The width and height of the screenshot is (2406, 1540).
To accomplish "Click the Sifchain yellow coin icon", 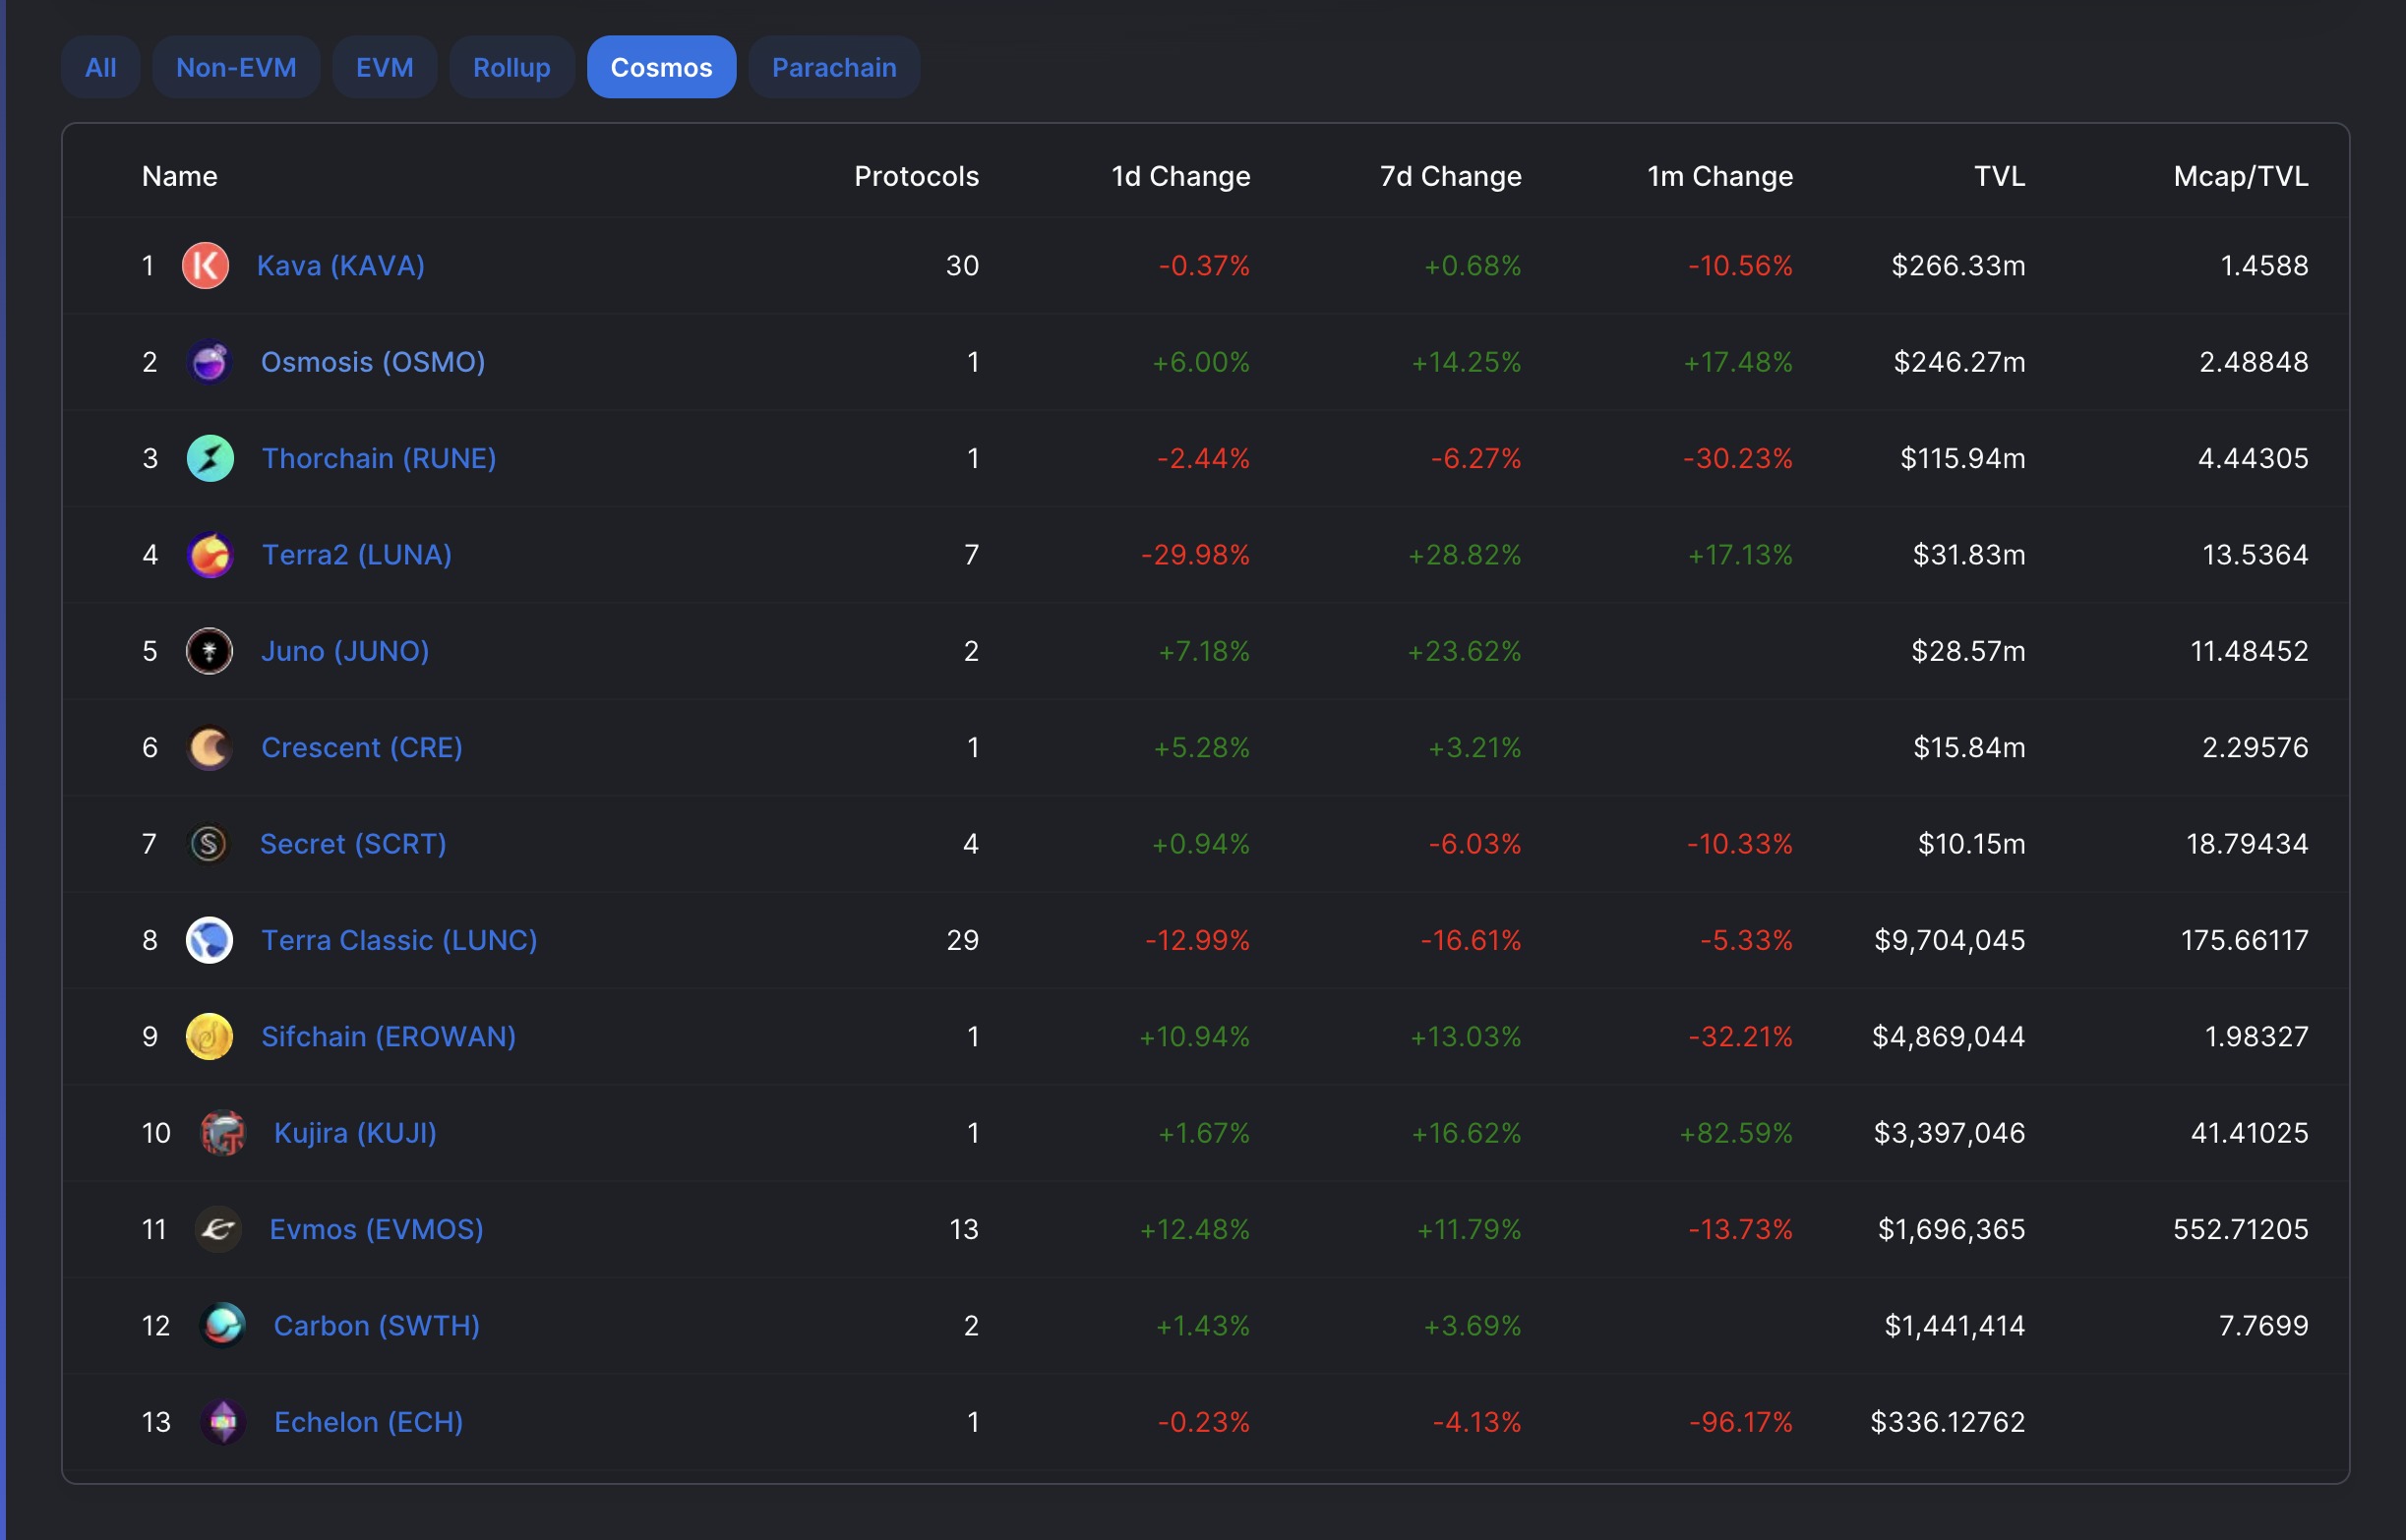I will [209, 1037].
